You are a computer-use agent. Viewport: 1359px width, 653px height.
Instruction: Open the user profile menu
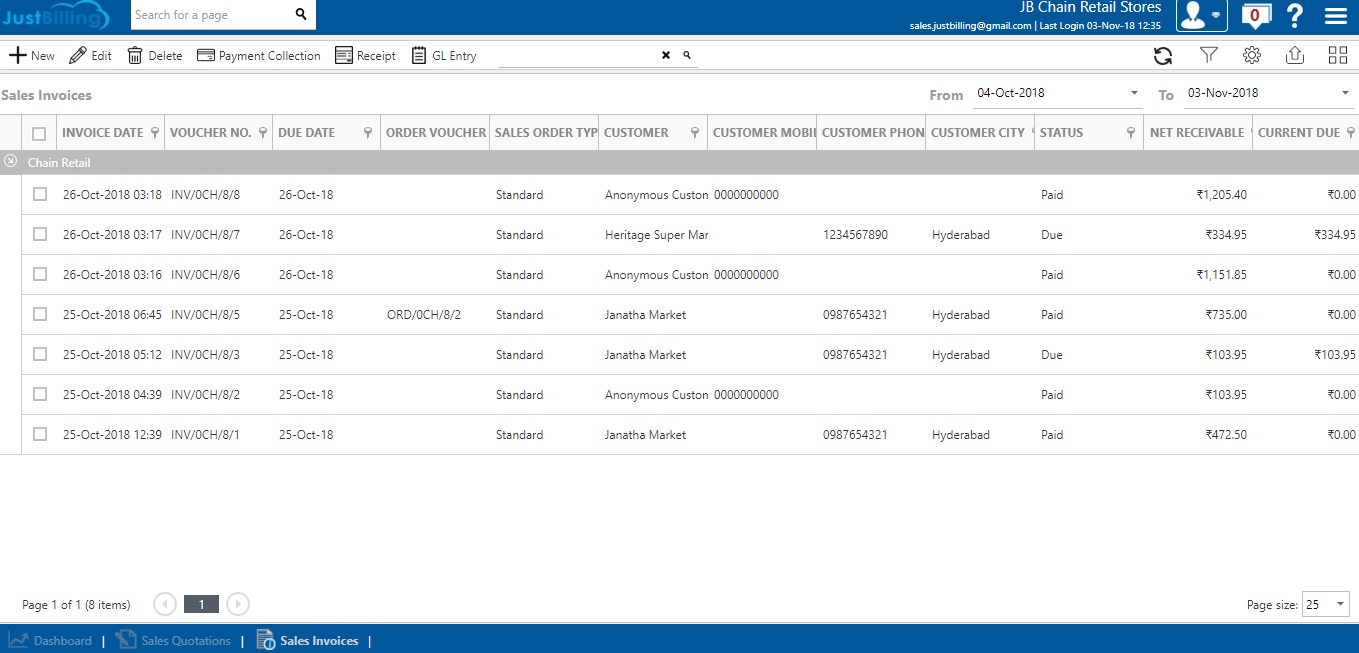coord(1201,15)
